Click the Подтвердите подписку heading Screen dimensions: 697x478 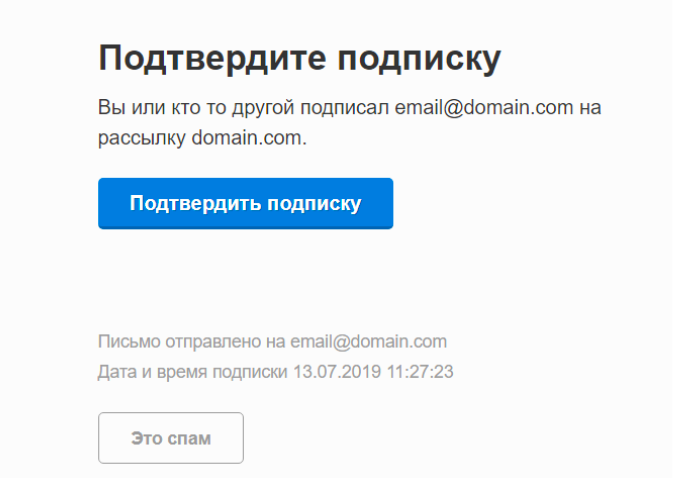pos(300,59)
